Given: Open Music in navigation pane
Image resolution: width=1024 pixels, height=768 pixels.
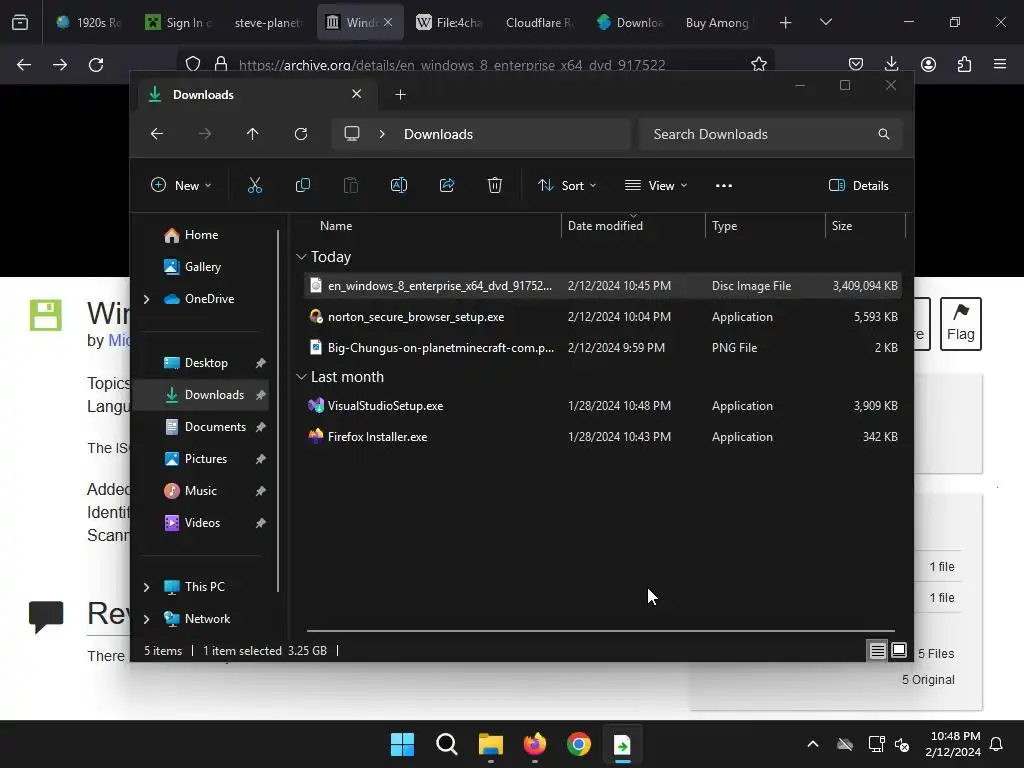Looking at the screenshot, I should [x=200, y=491].
